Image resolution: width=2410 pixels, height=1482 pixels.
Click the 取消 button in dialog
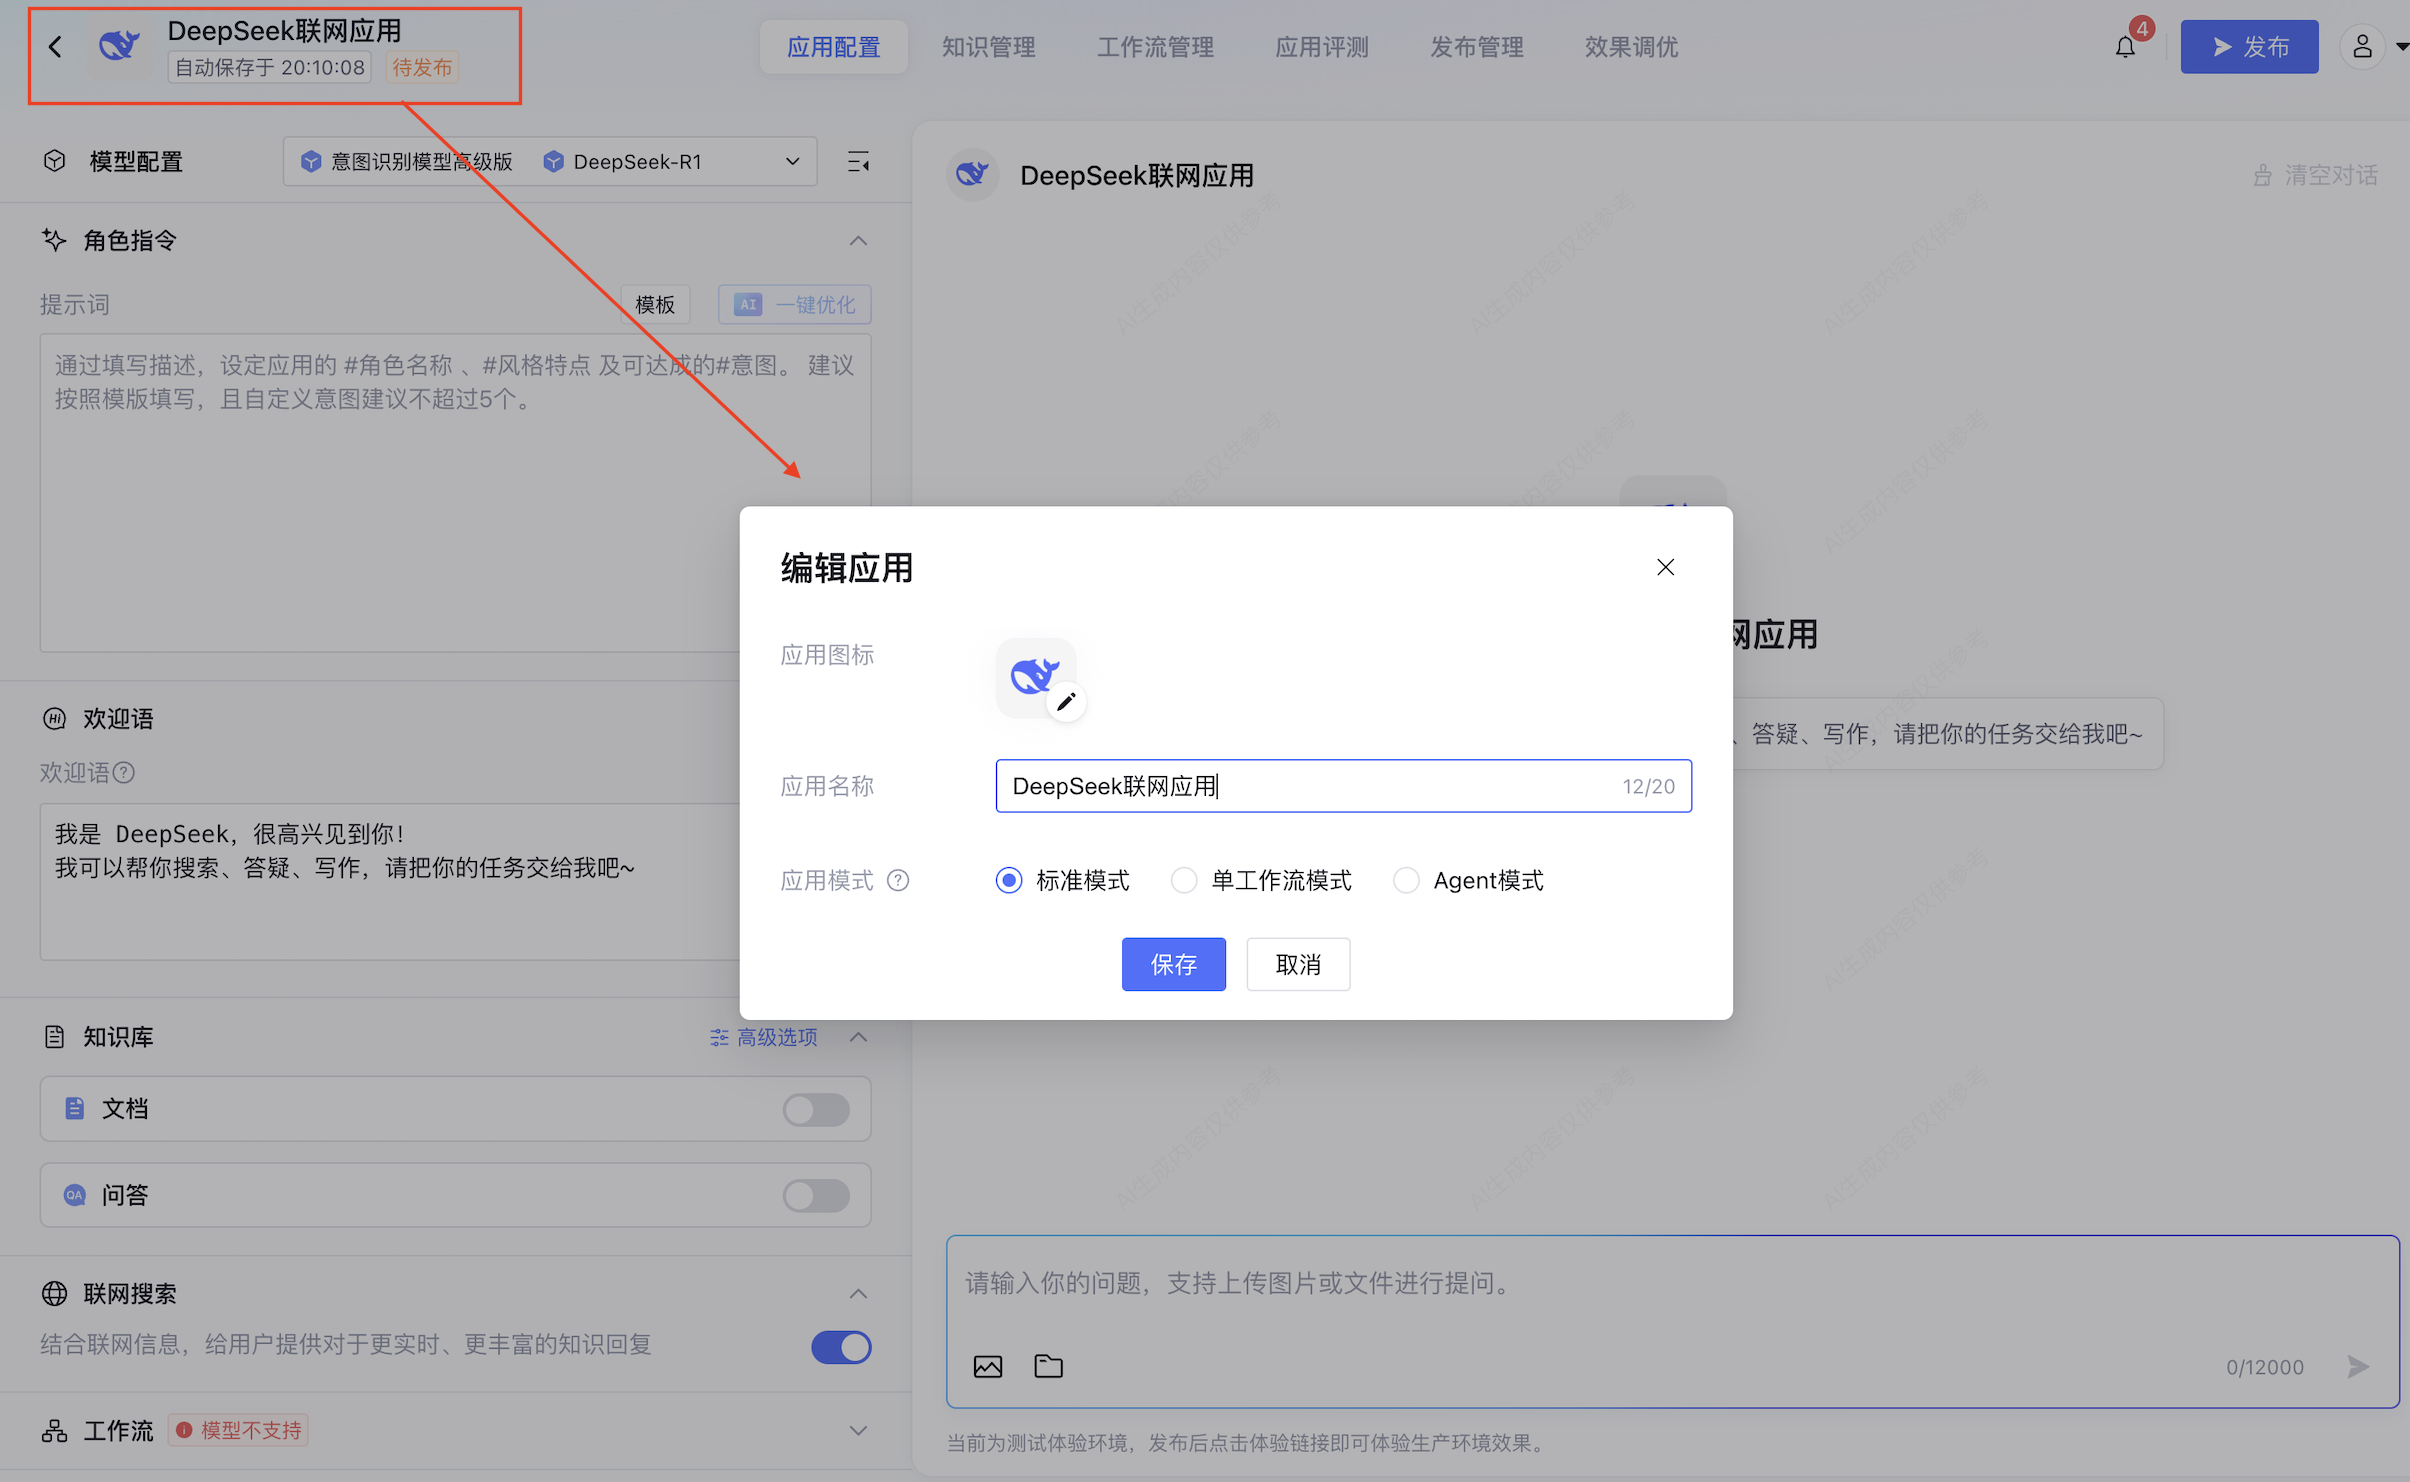coord(1298,964)
